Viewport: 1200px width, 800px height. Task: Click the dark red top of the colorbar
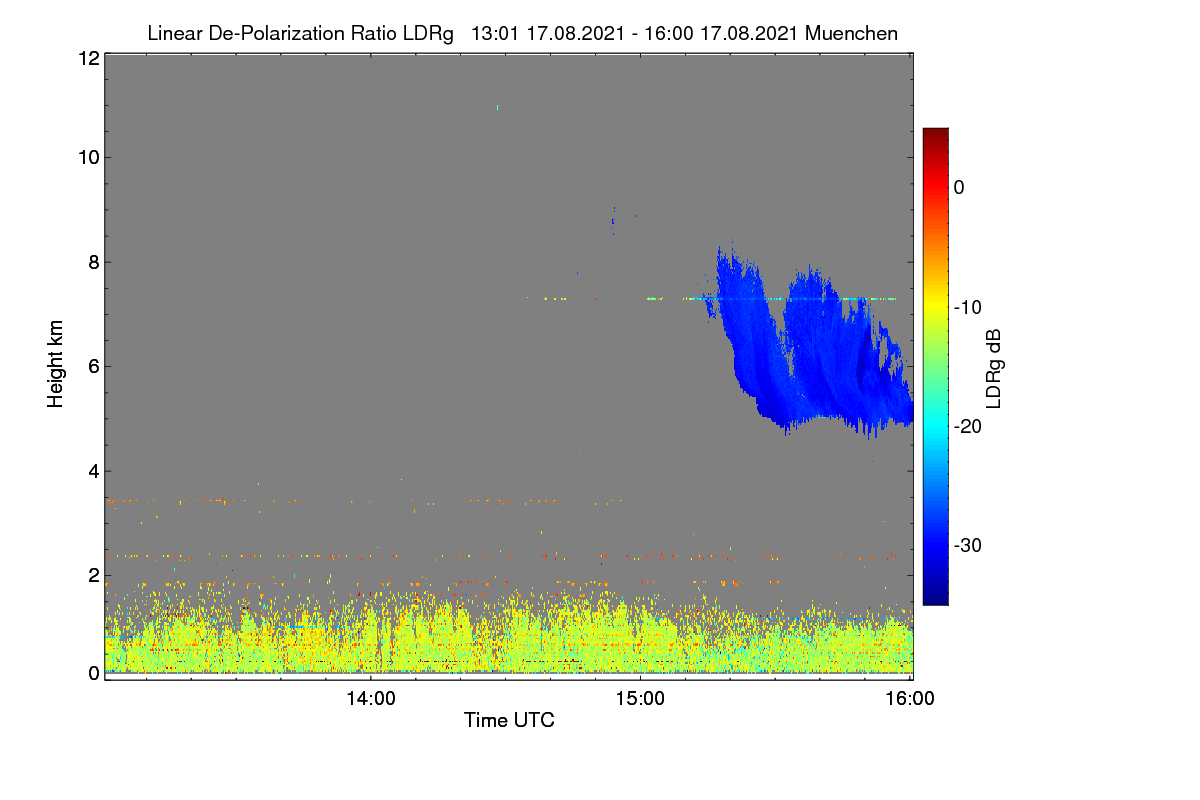[x=935, y=135]
